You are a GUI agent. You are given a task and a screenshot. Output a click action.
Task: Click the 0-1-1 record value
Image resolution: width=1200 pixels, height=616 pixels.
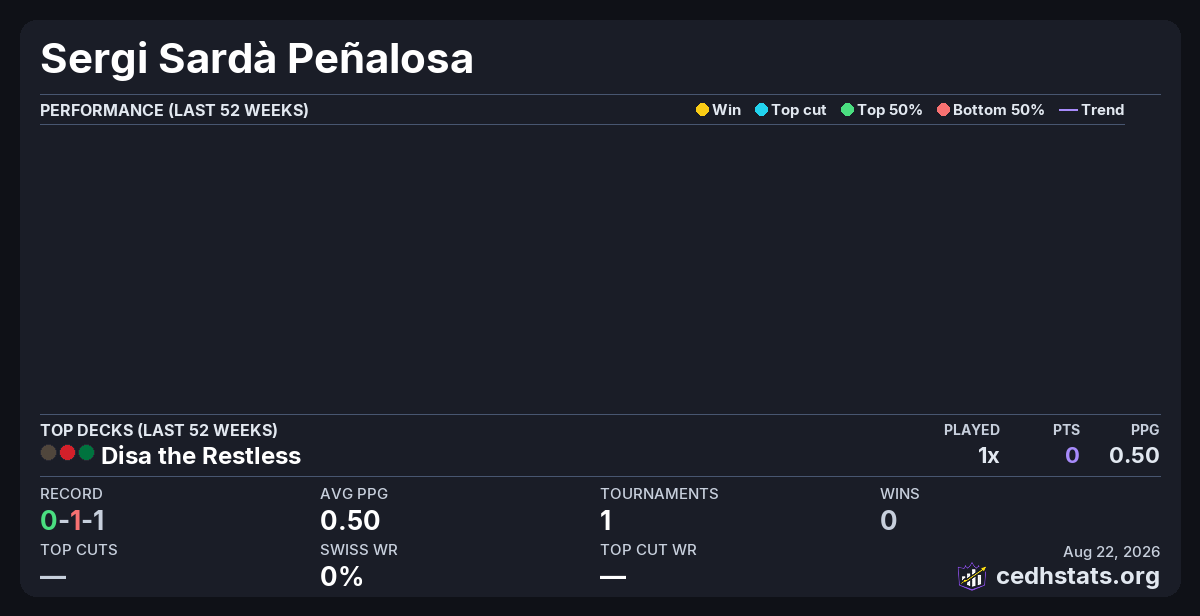click(73, 520)
